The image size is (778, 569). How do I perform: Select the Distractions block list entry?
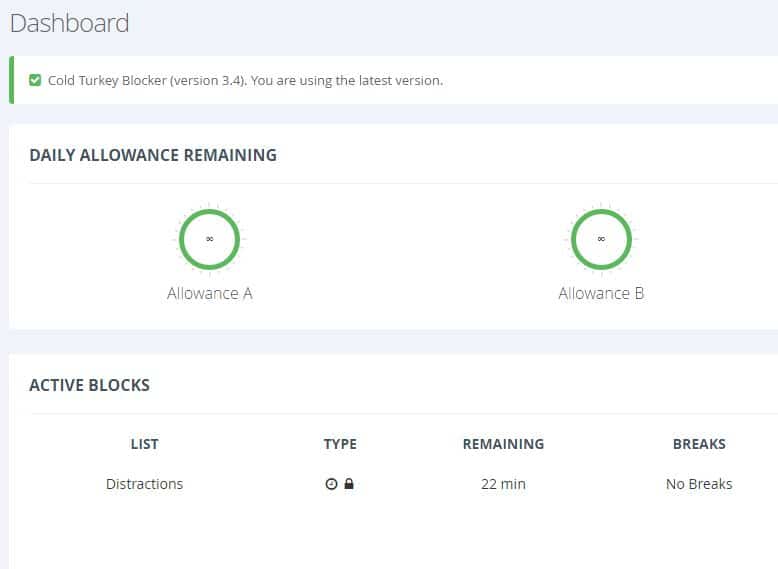[x=144, y=484]
